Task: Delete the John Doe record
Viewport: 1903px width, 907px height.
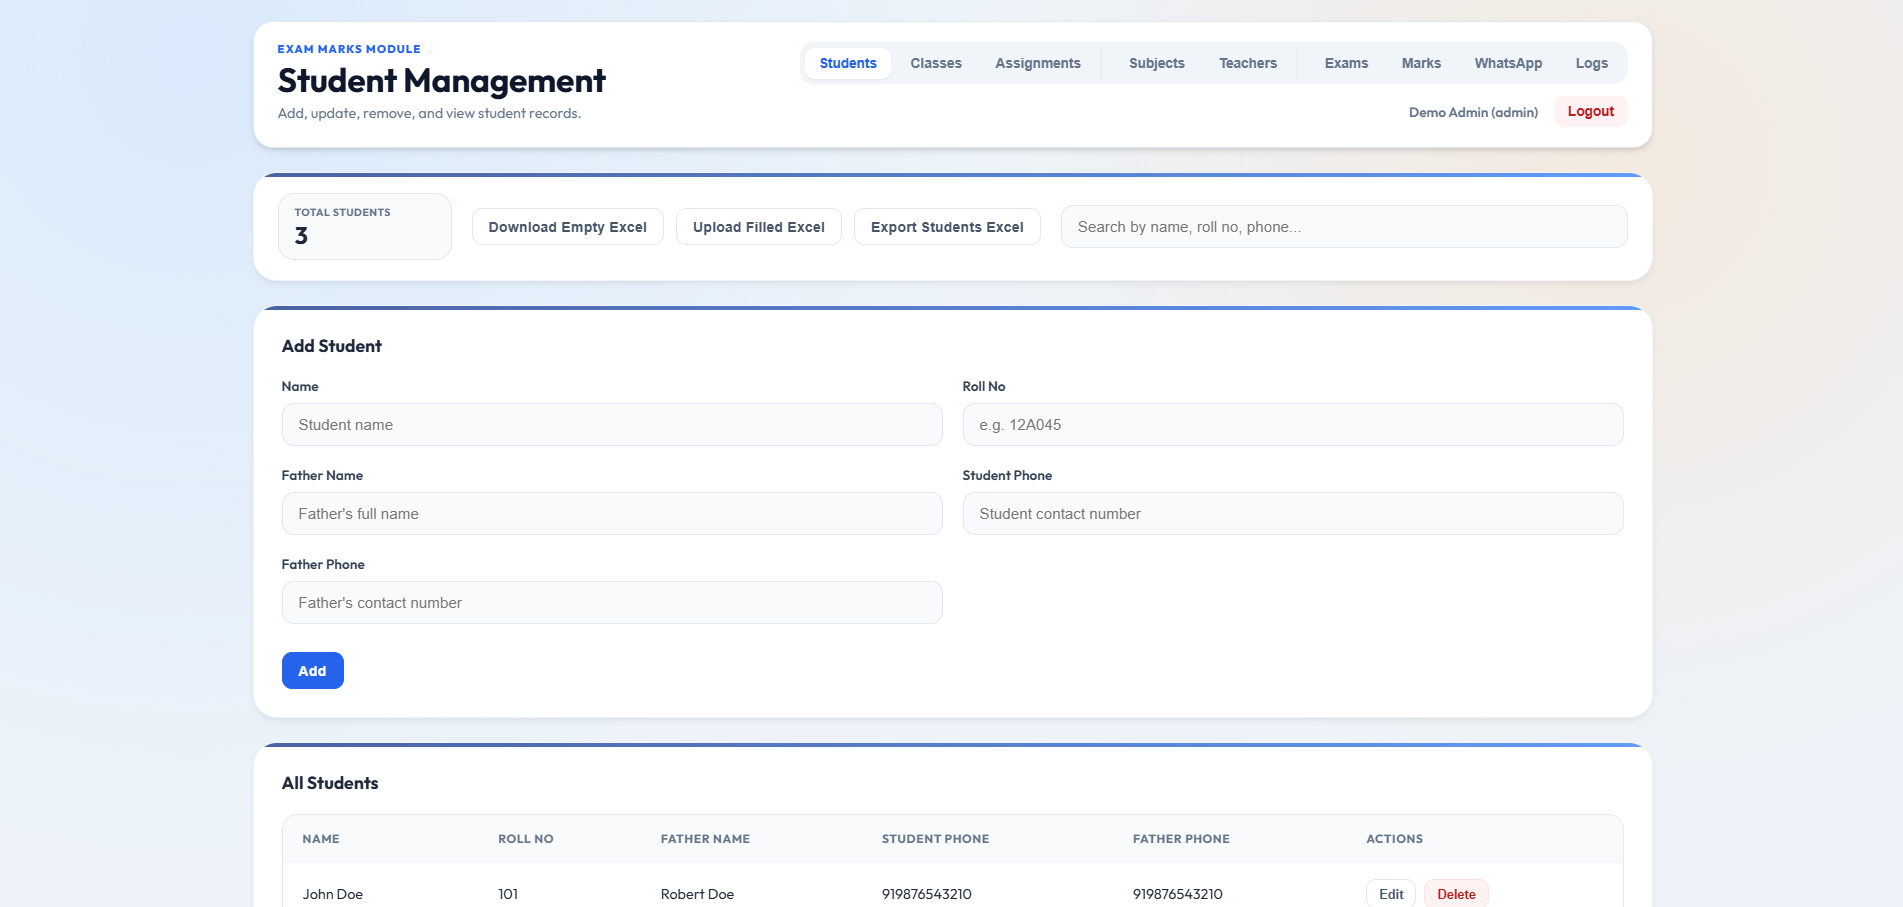Action: pos(1456,894)
